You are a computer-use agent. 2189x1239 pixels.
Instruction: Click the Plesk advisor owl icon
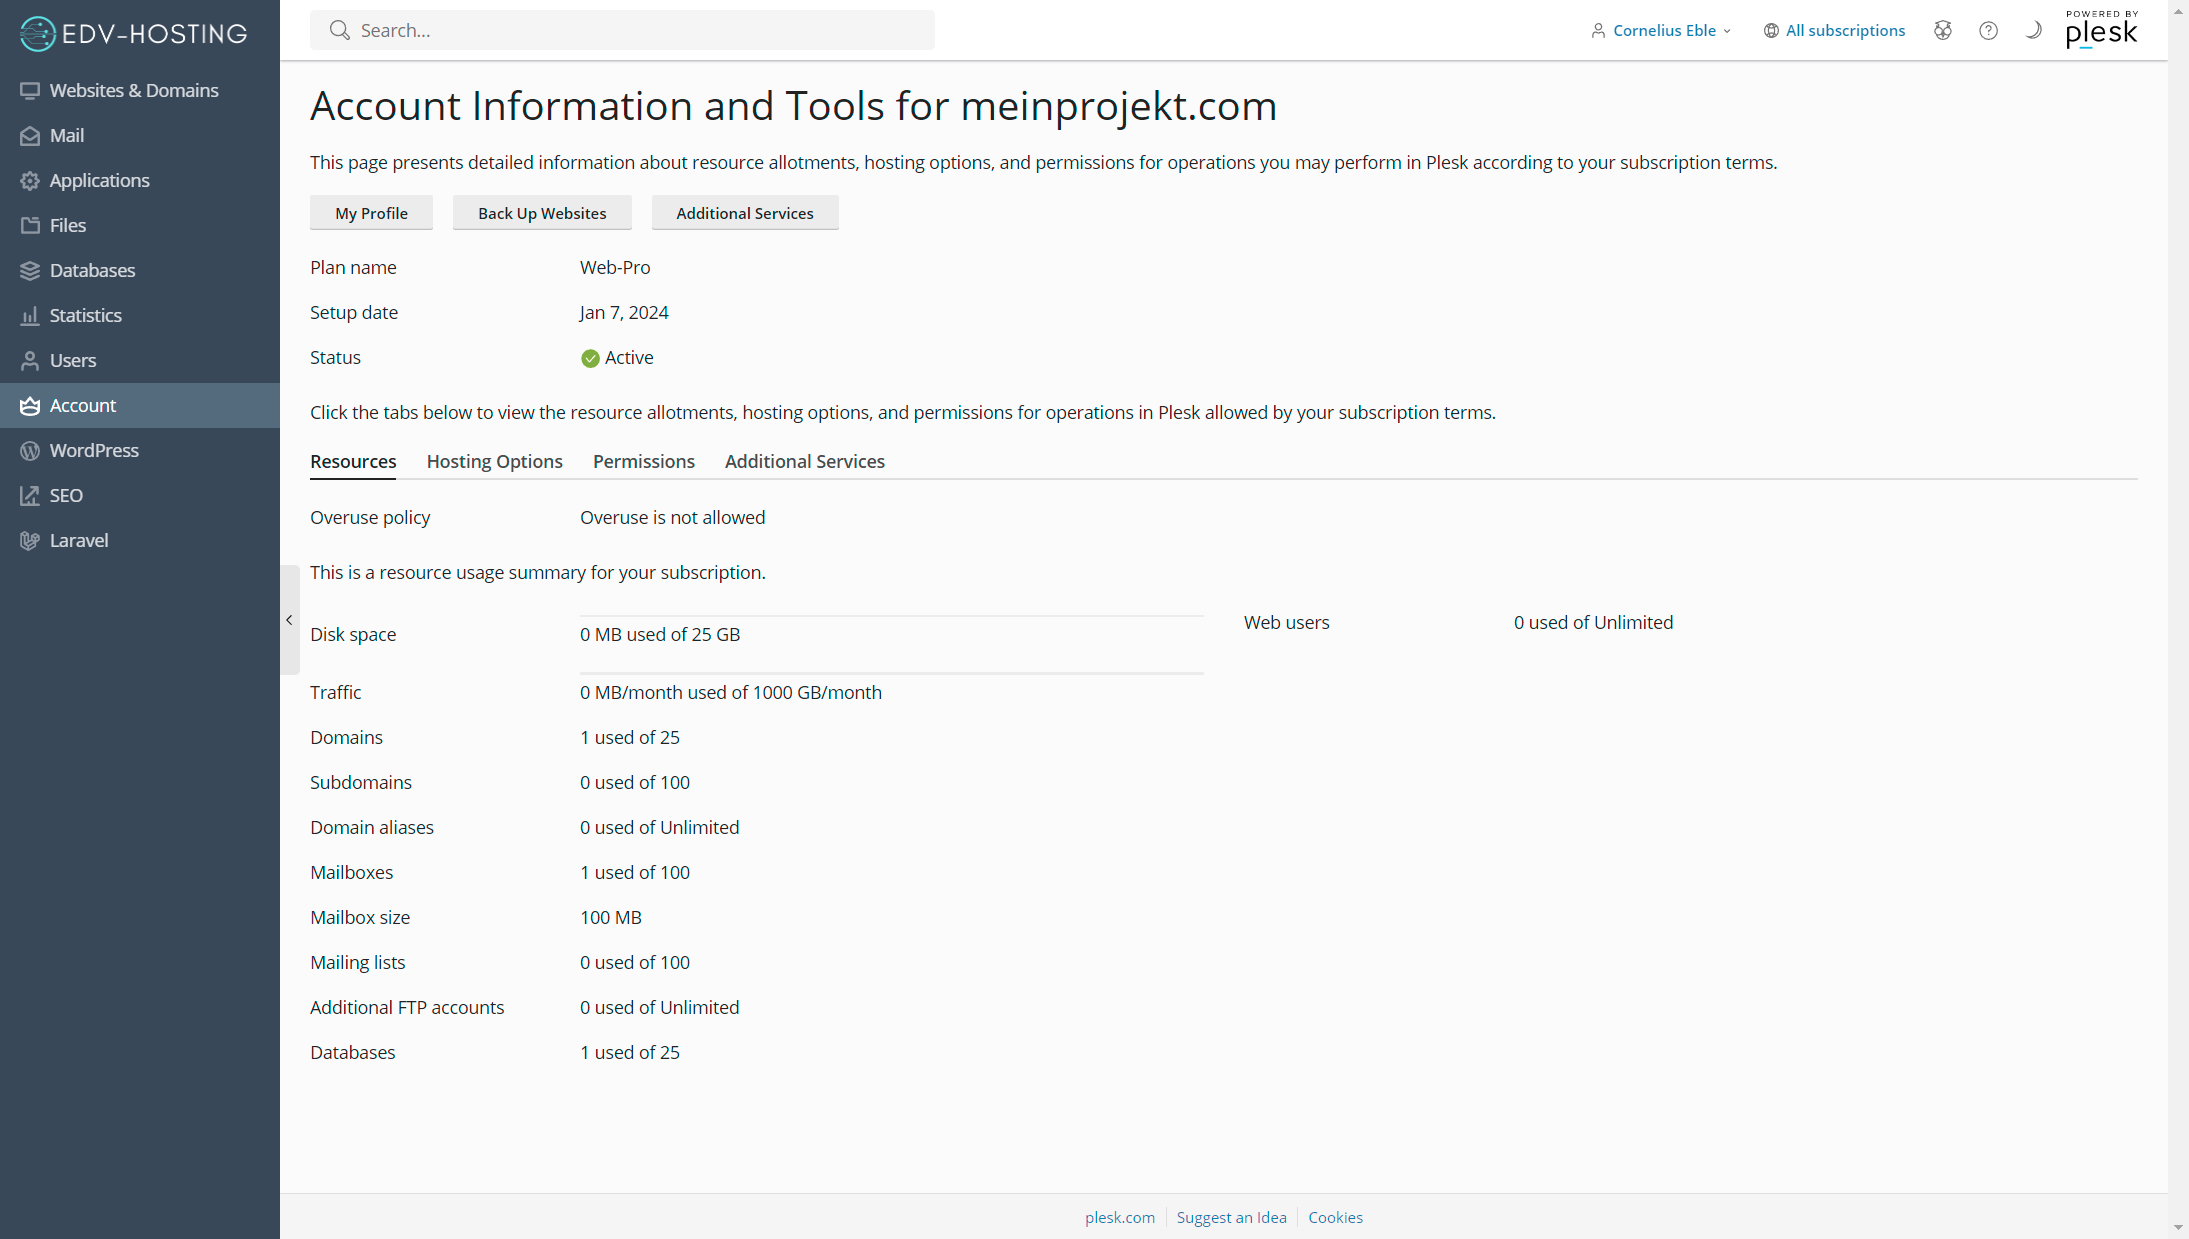[x=1942, y=31]
